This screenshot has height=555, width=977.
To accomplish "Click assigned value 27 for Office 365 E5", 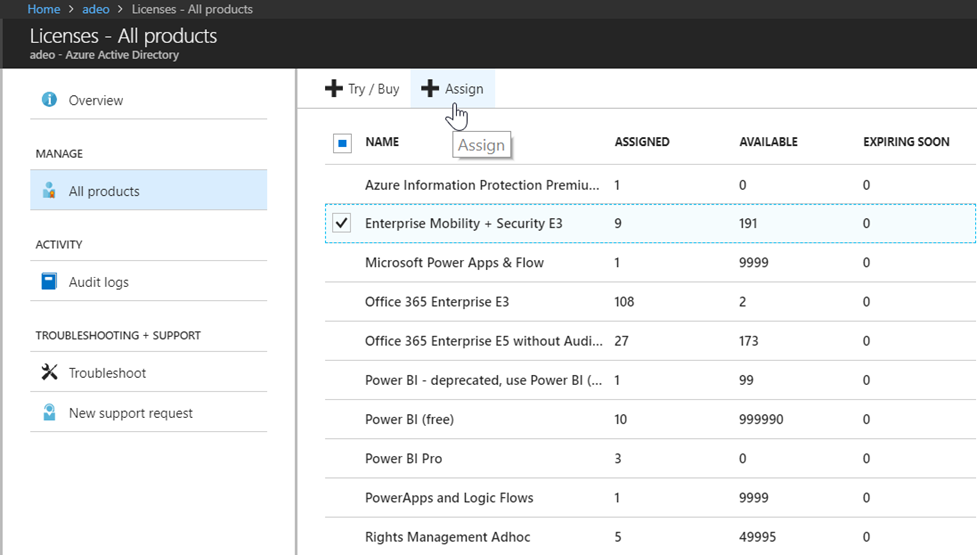I will point(621,341).
